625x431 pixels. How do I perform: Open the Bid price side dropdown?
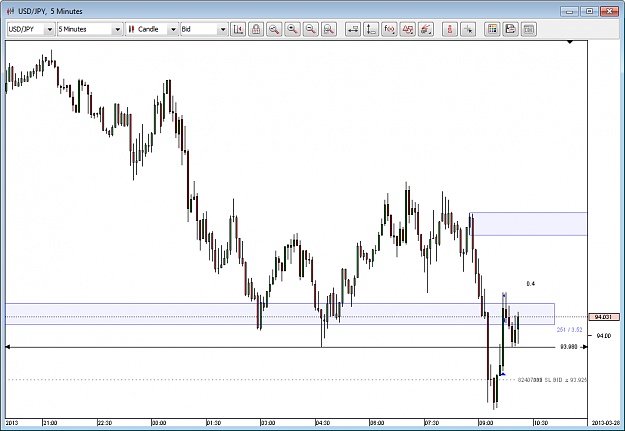[x=204, y=29]
